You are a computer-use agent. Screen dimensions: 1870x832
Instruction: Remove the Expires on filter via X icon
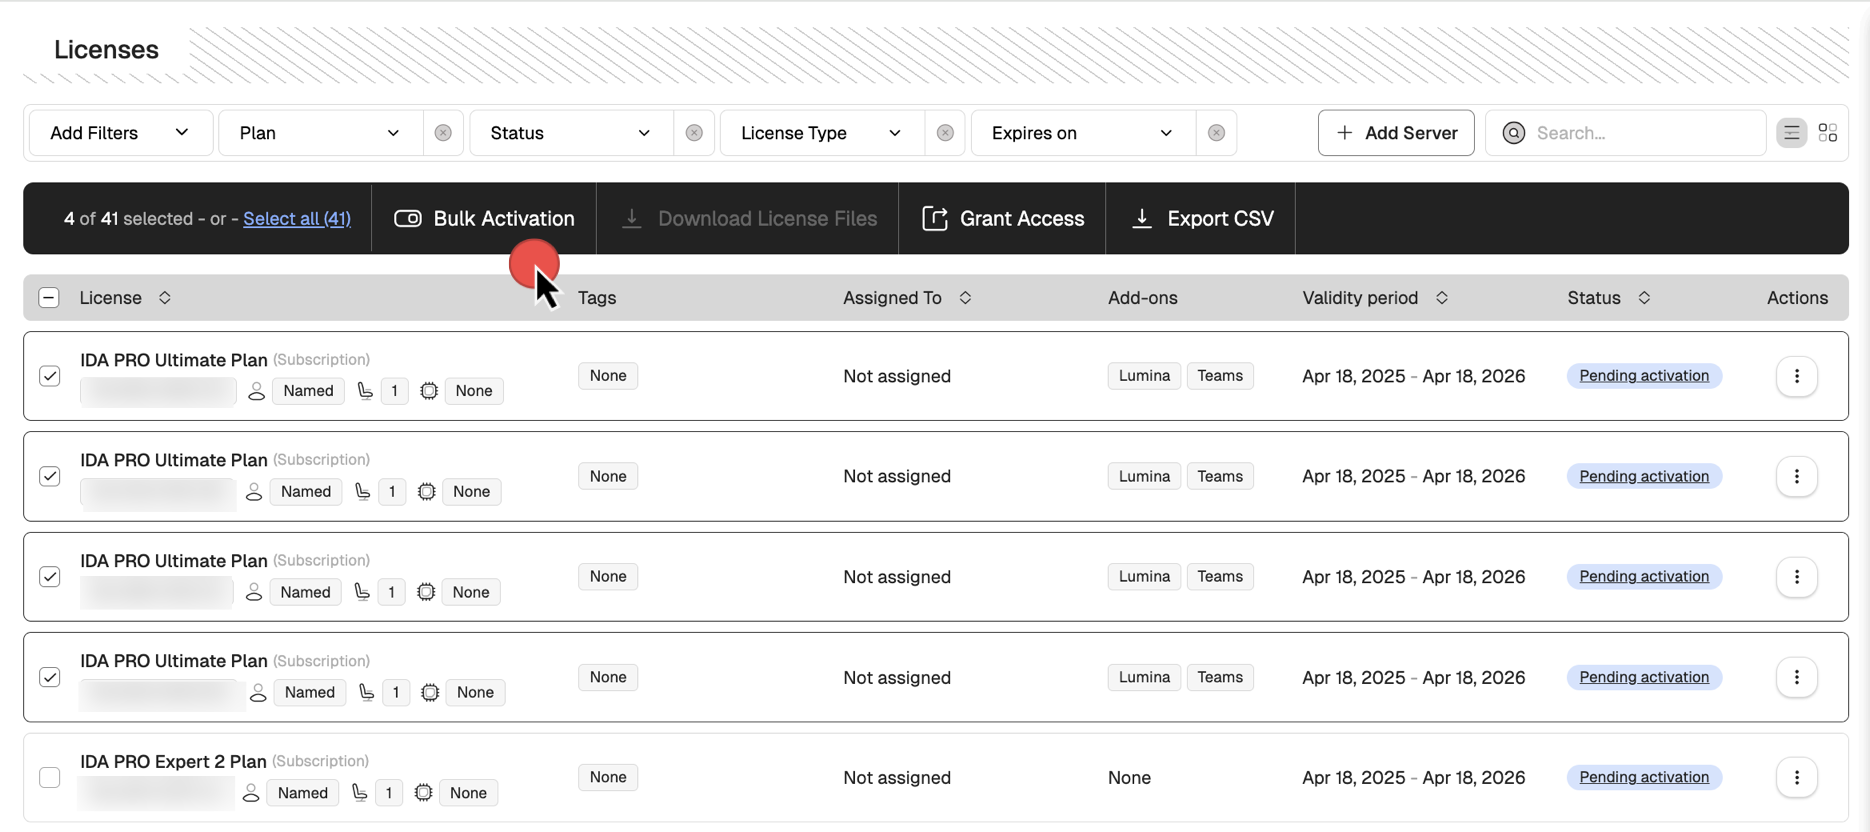1216,133
